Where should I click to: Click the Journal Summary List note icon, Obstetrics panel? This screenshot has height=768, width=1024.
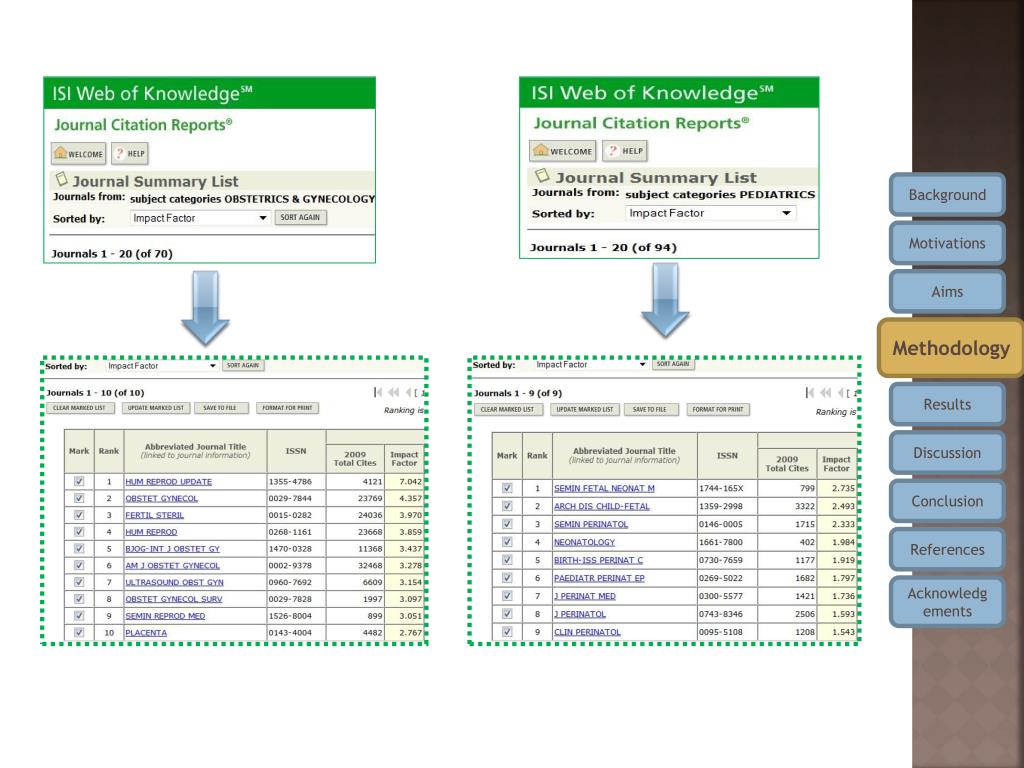pyautogui.click(x=61, y=178)
